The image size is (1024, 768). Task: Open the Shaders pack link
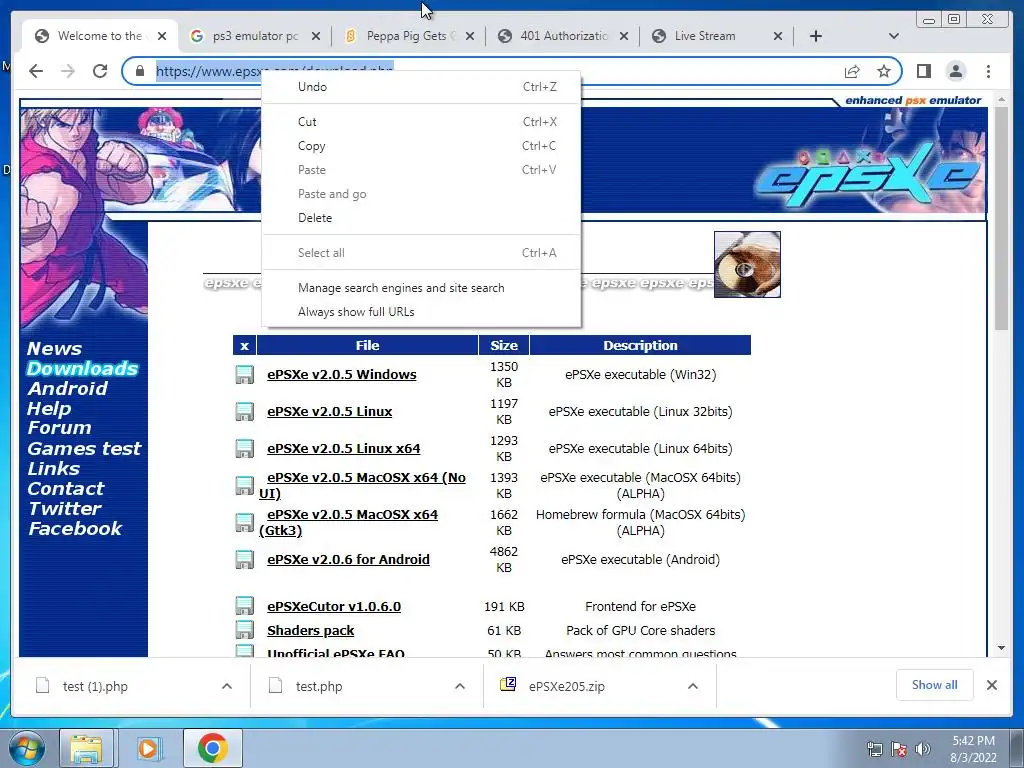[x=310, y=631]
